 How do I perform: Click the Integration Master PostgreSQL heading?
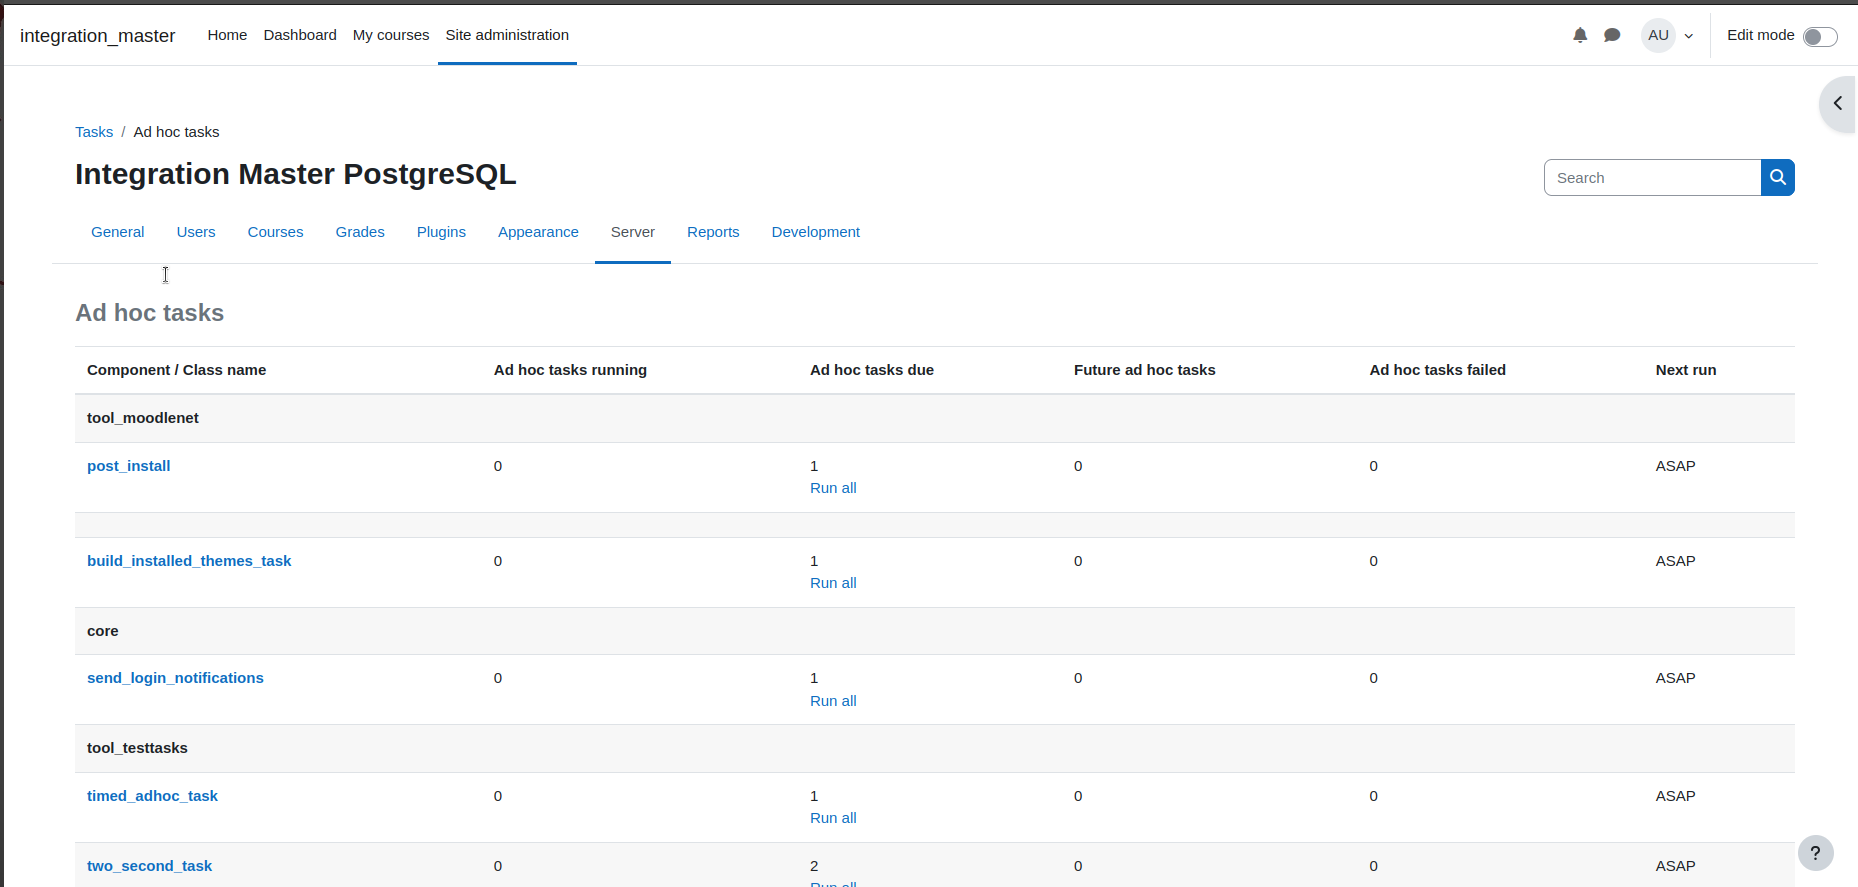296,174
